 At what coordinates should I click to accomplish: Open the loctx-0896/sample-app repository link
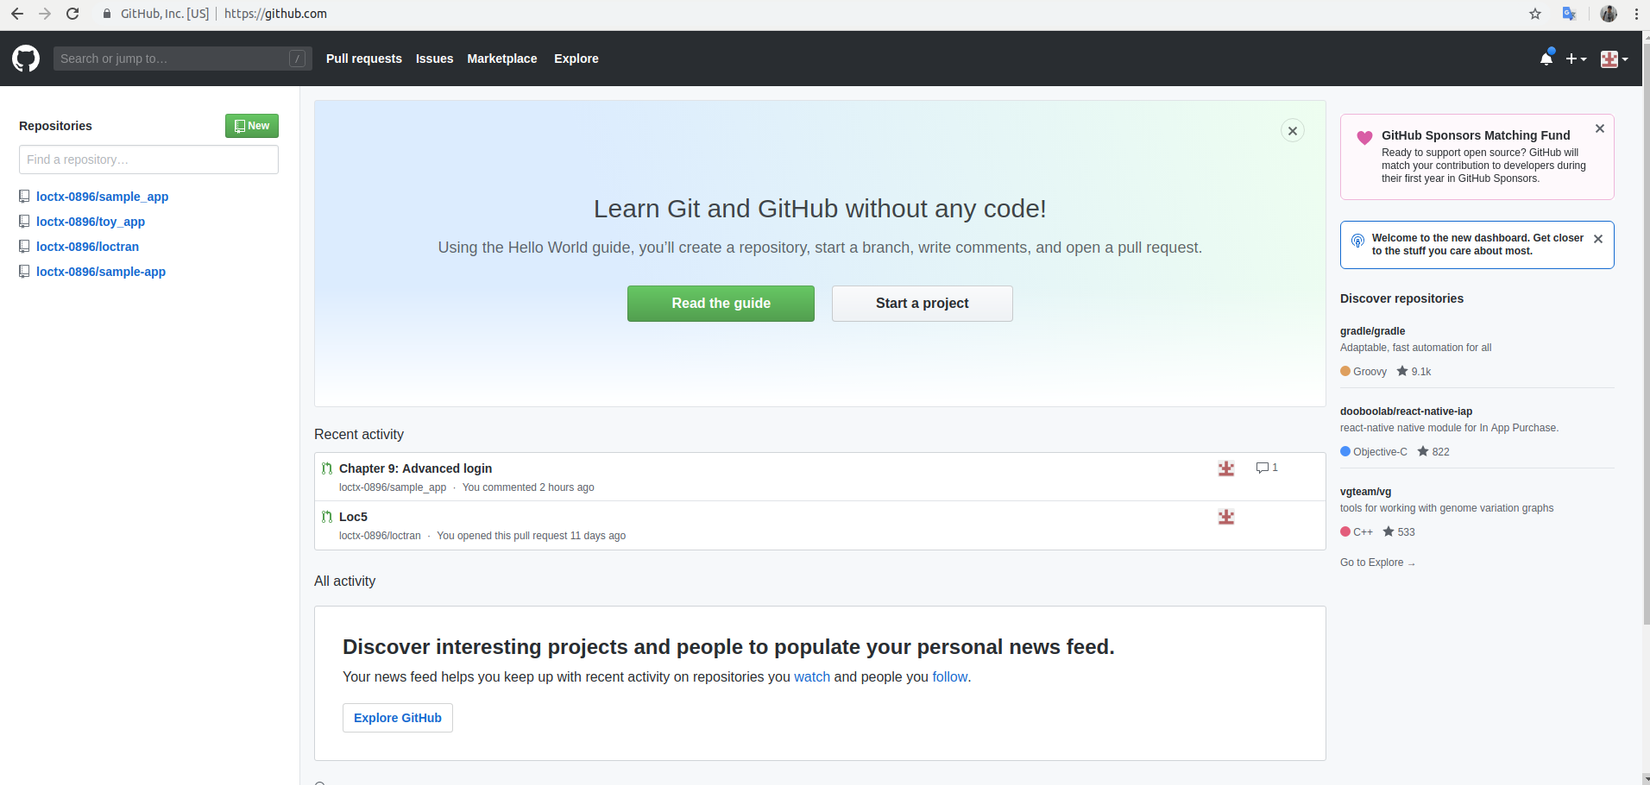click(x=101, y=272)
